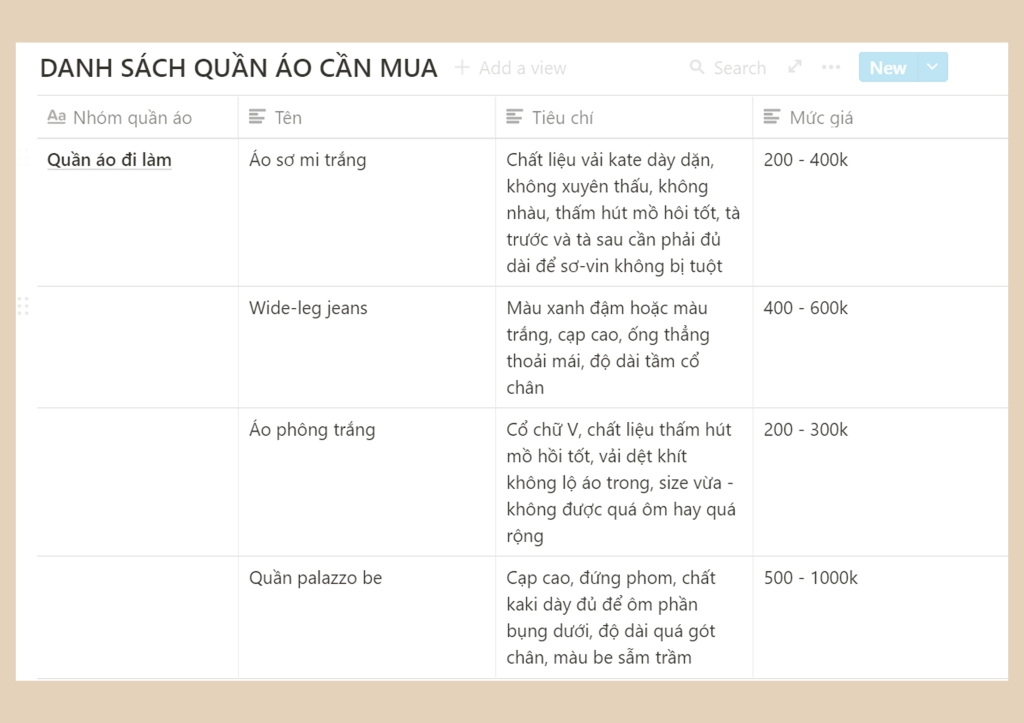Viewport: 1024px width, 723px height.
Task: Expand the database using the diagonal arrows icon
Action: [x=794, y=66]
